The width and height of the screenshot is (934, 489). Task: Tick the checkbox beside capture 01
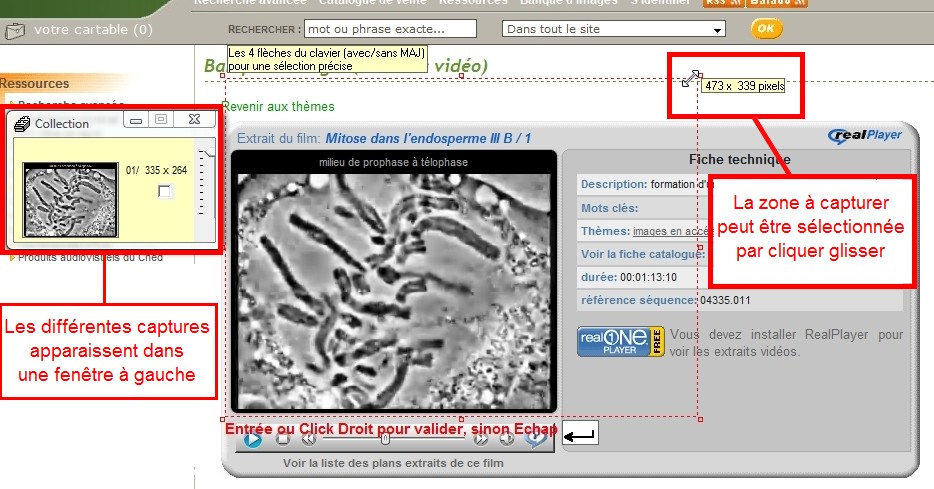(166, 192)
